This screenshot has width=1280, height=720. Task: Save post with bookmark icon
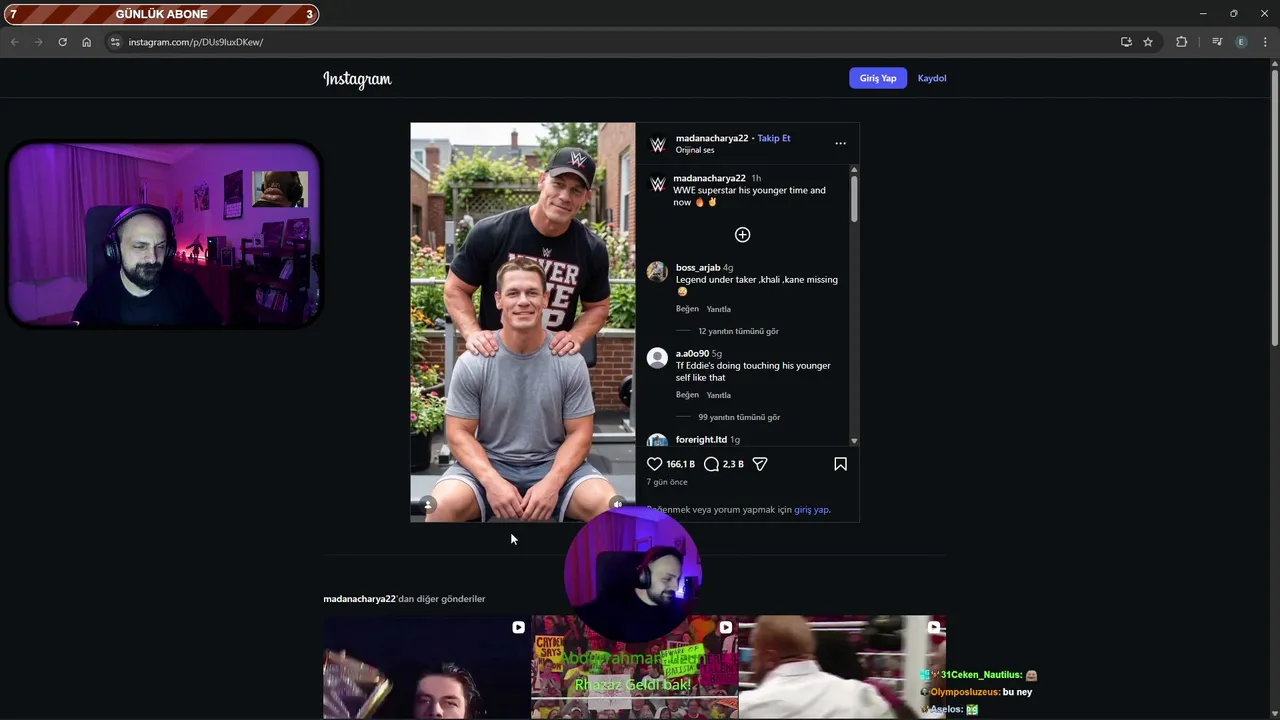point(840,464)
